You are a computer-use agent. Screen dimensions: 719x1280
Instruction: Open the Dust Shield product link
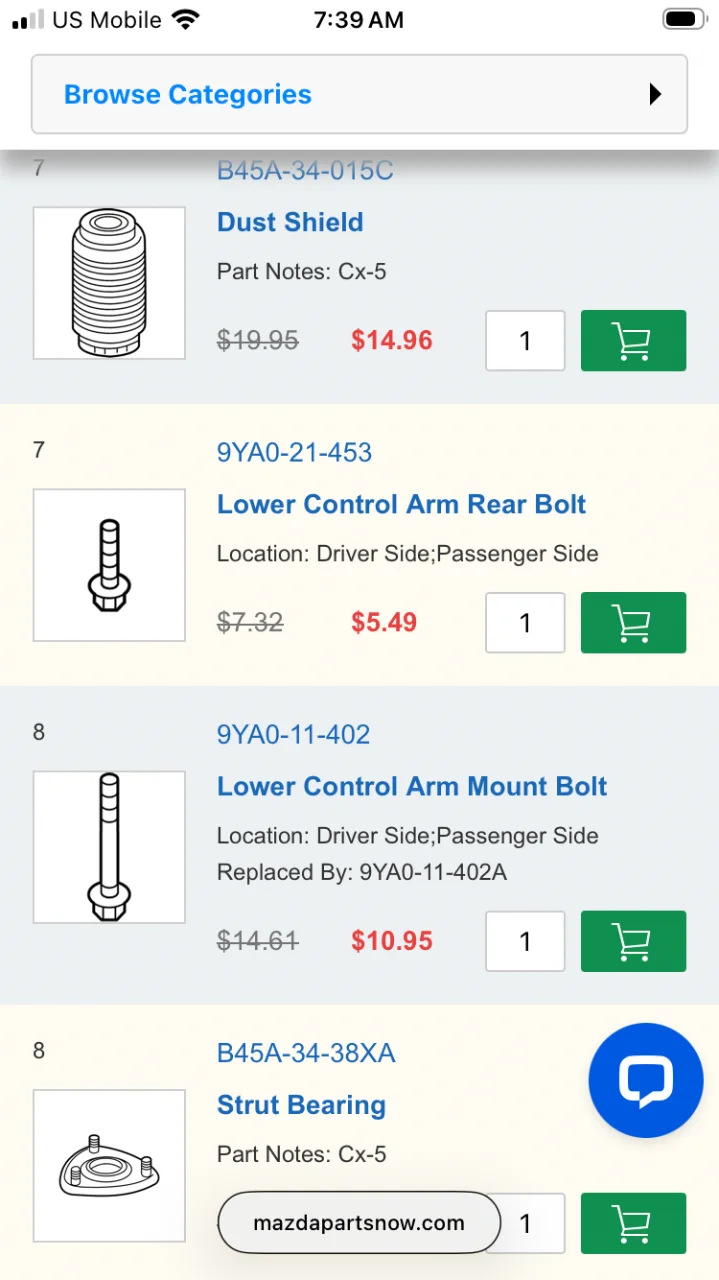click(290, 222)
